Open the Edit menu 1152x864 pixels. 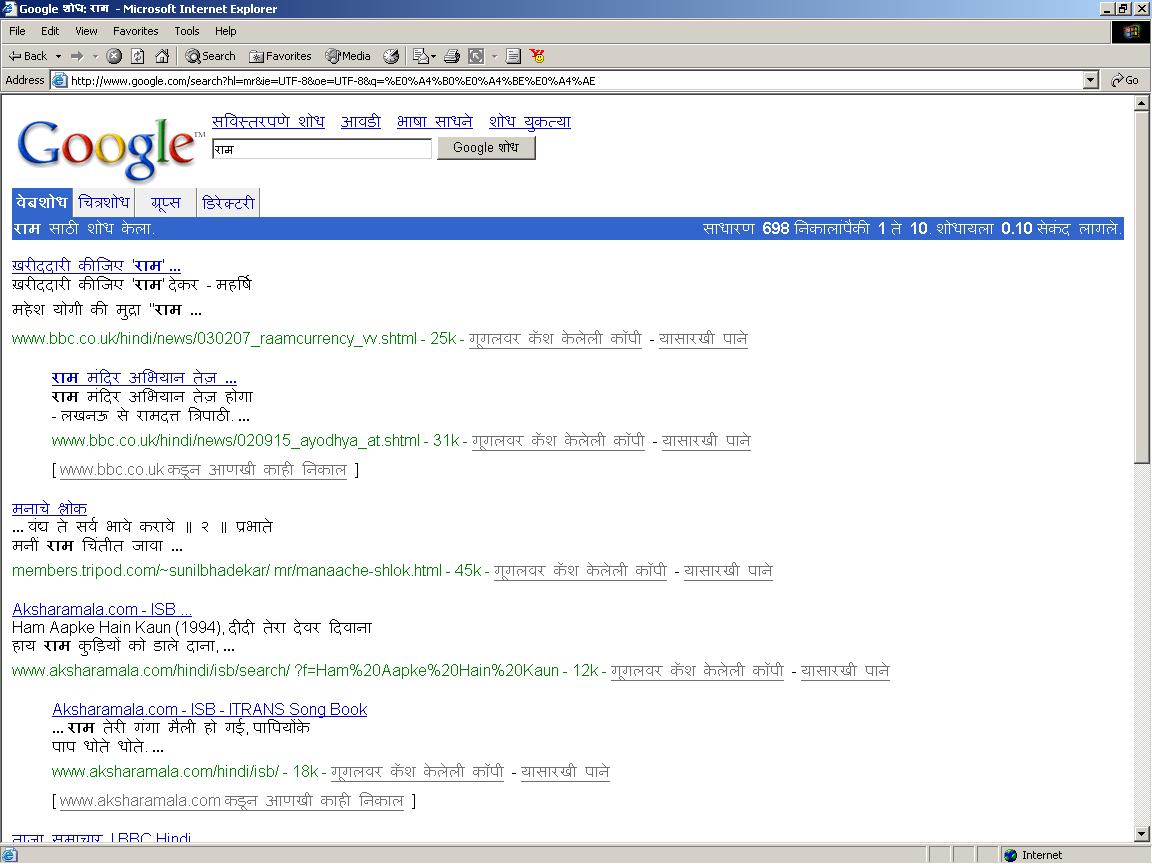click(50, 31)
